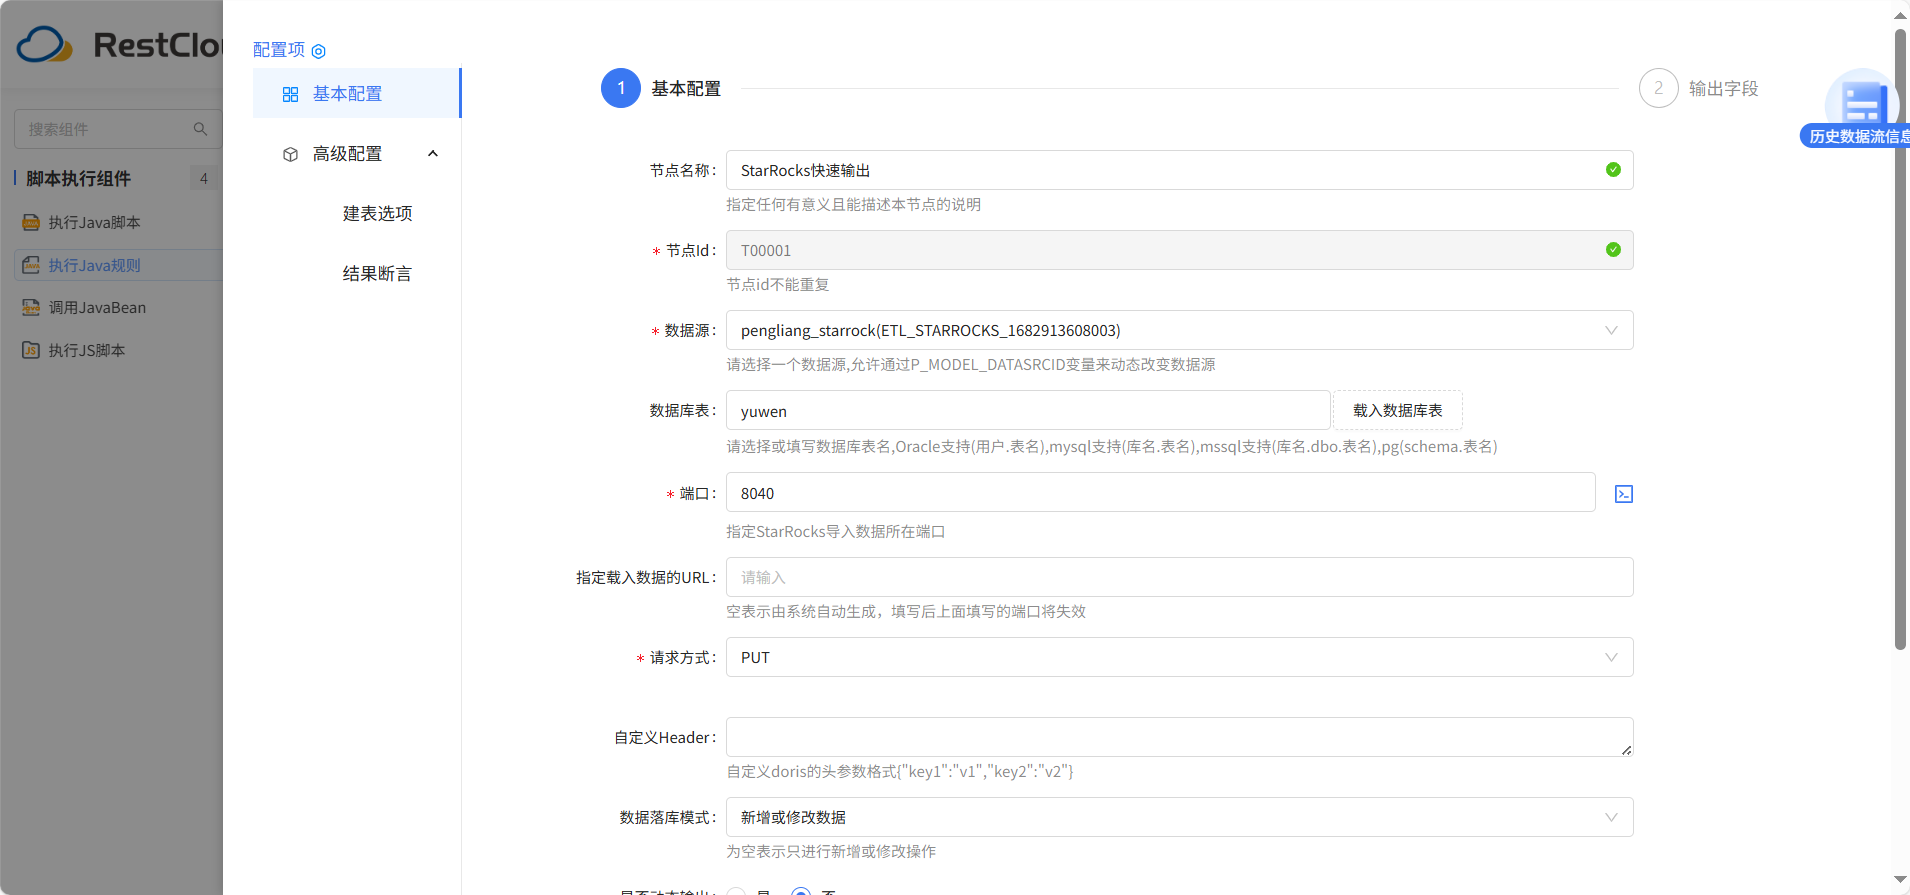Click the 执行Java脚本 component icon
1910x895 pixels.
click(31, 223)
